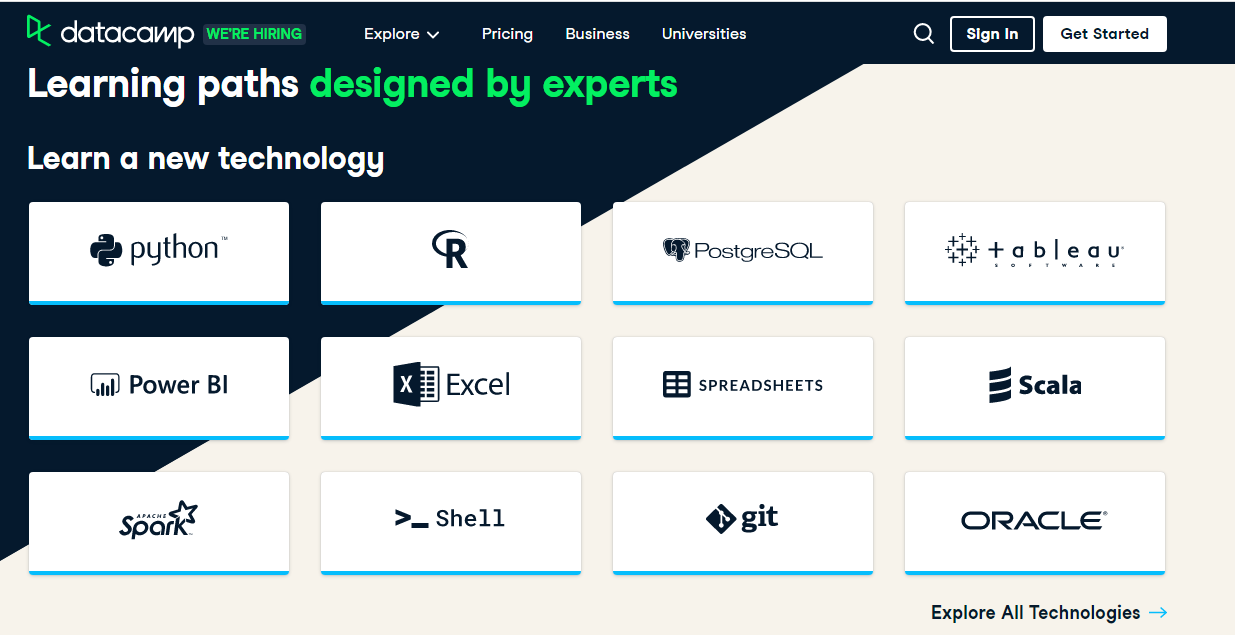Image resolution: width=1235 pixels, height=635 pixels.
Task: Click the DataCamp logo
Action: pyautogui.click(x=110, y=33)
